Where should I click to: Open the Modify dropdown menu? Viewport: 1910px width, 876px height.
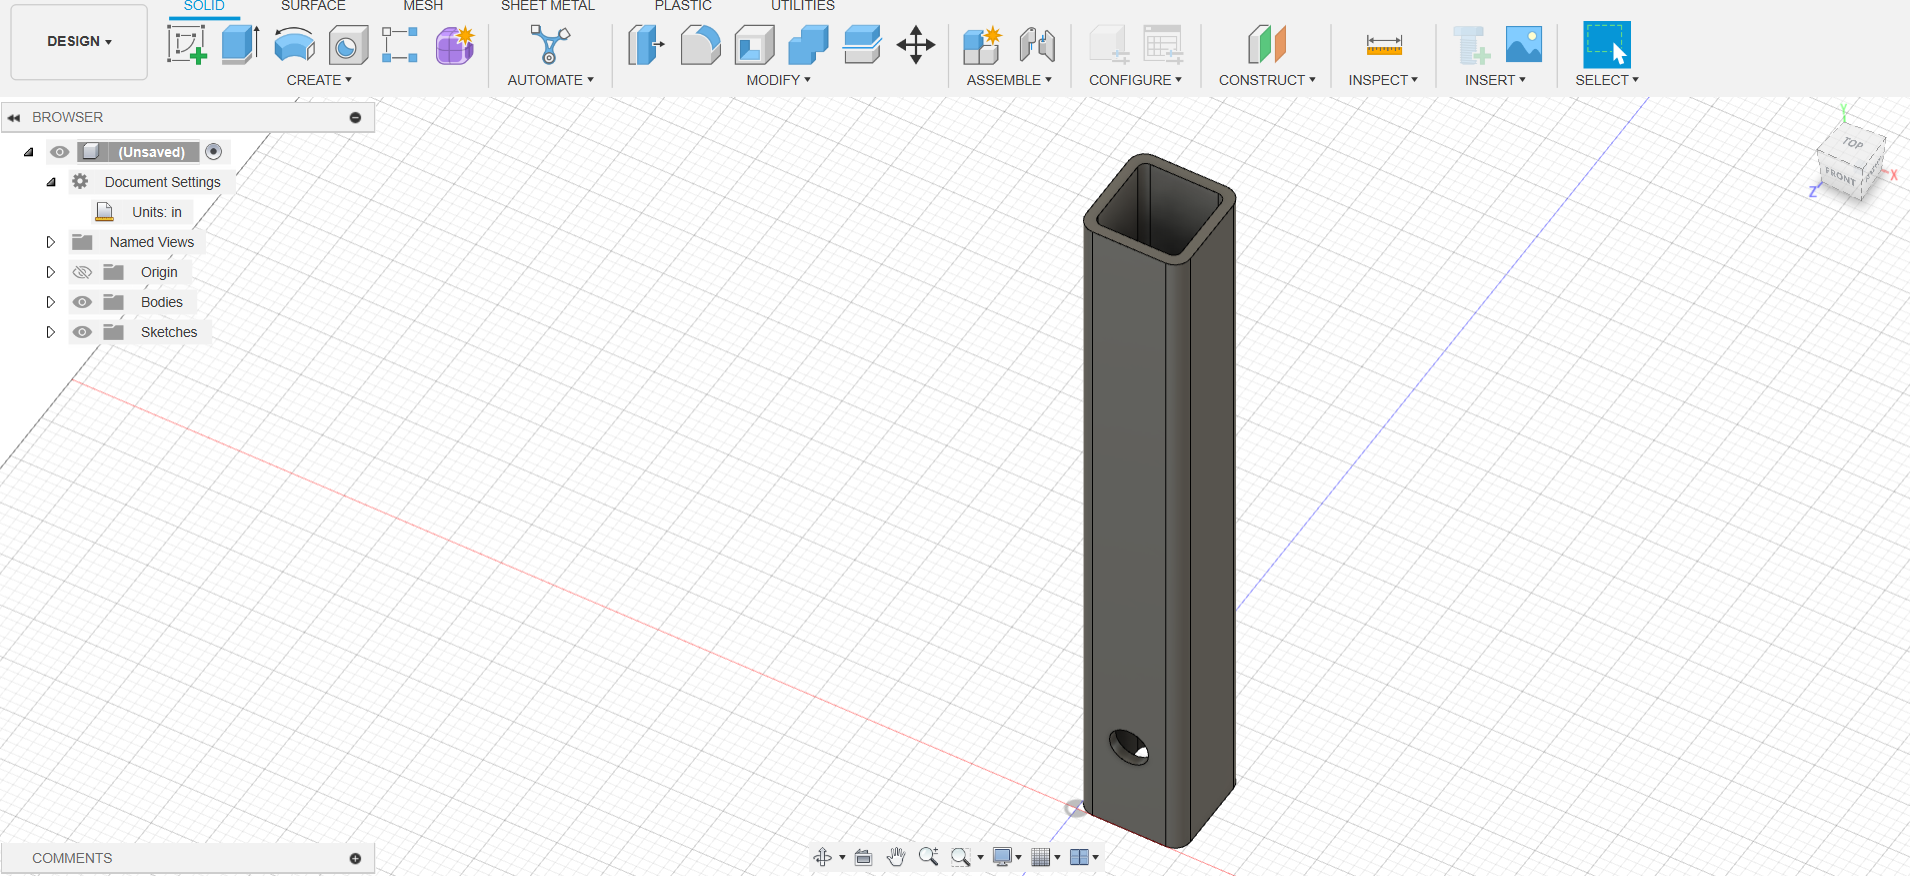tap(778, 80)
